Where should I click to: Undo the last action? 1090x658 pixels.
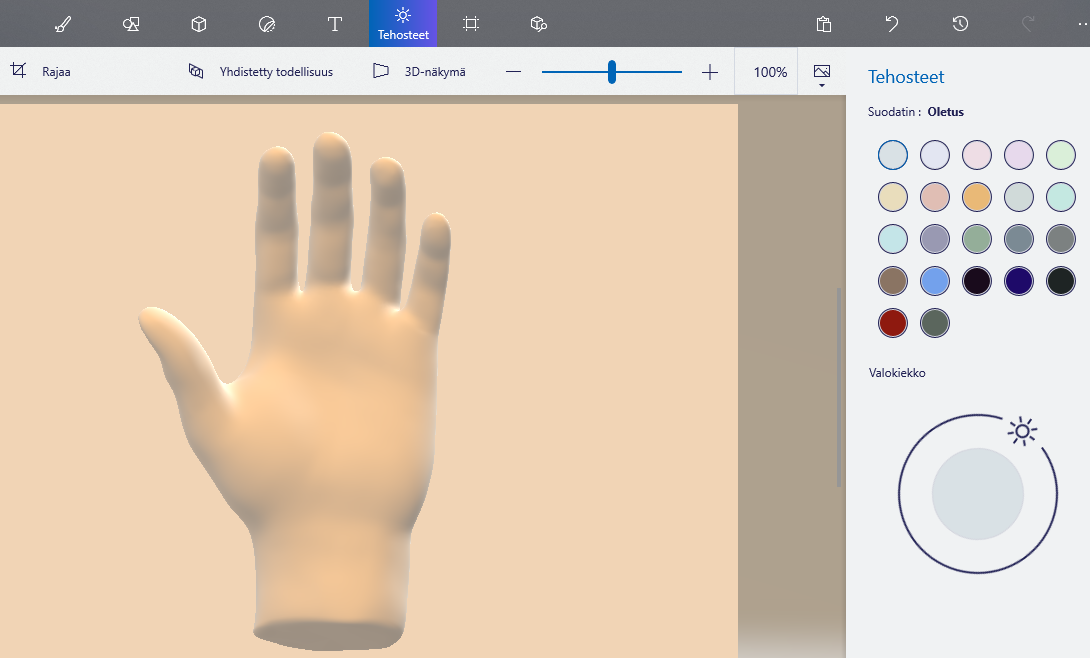point(892,24)
